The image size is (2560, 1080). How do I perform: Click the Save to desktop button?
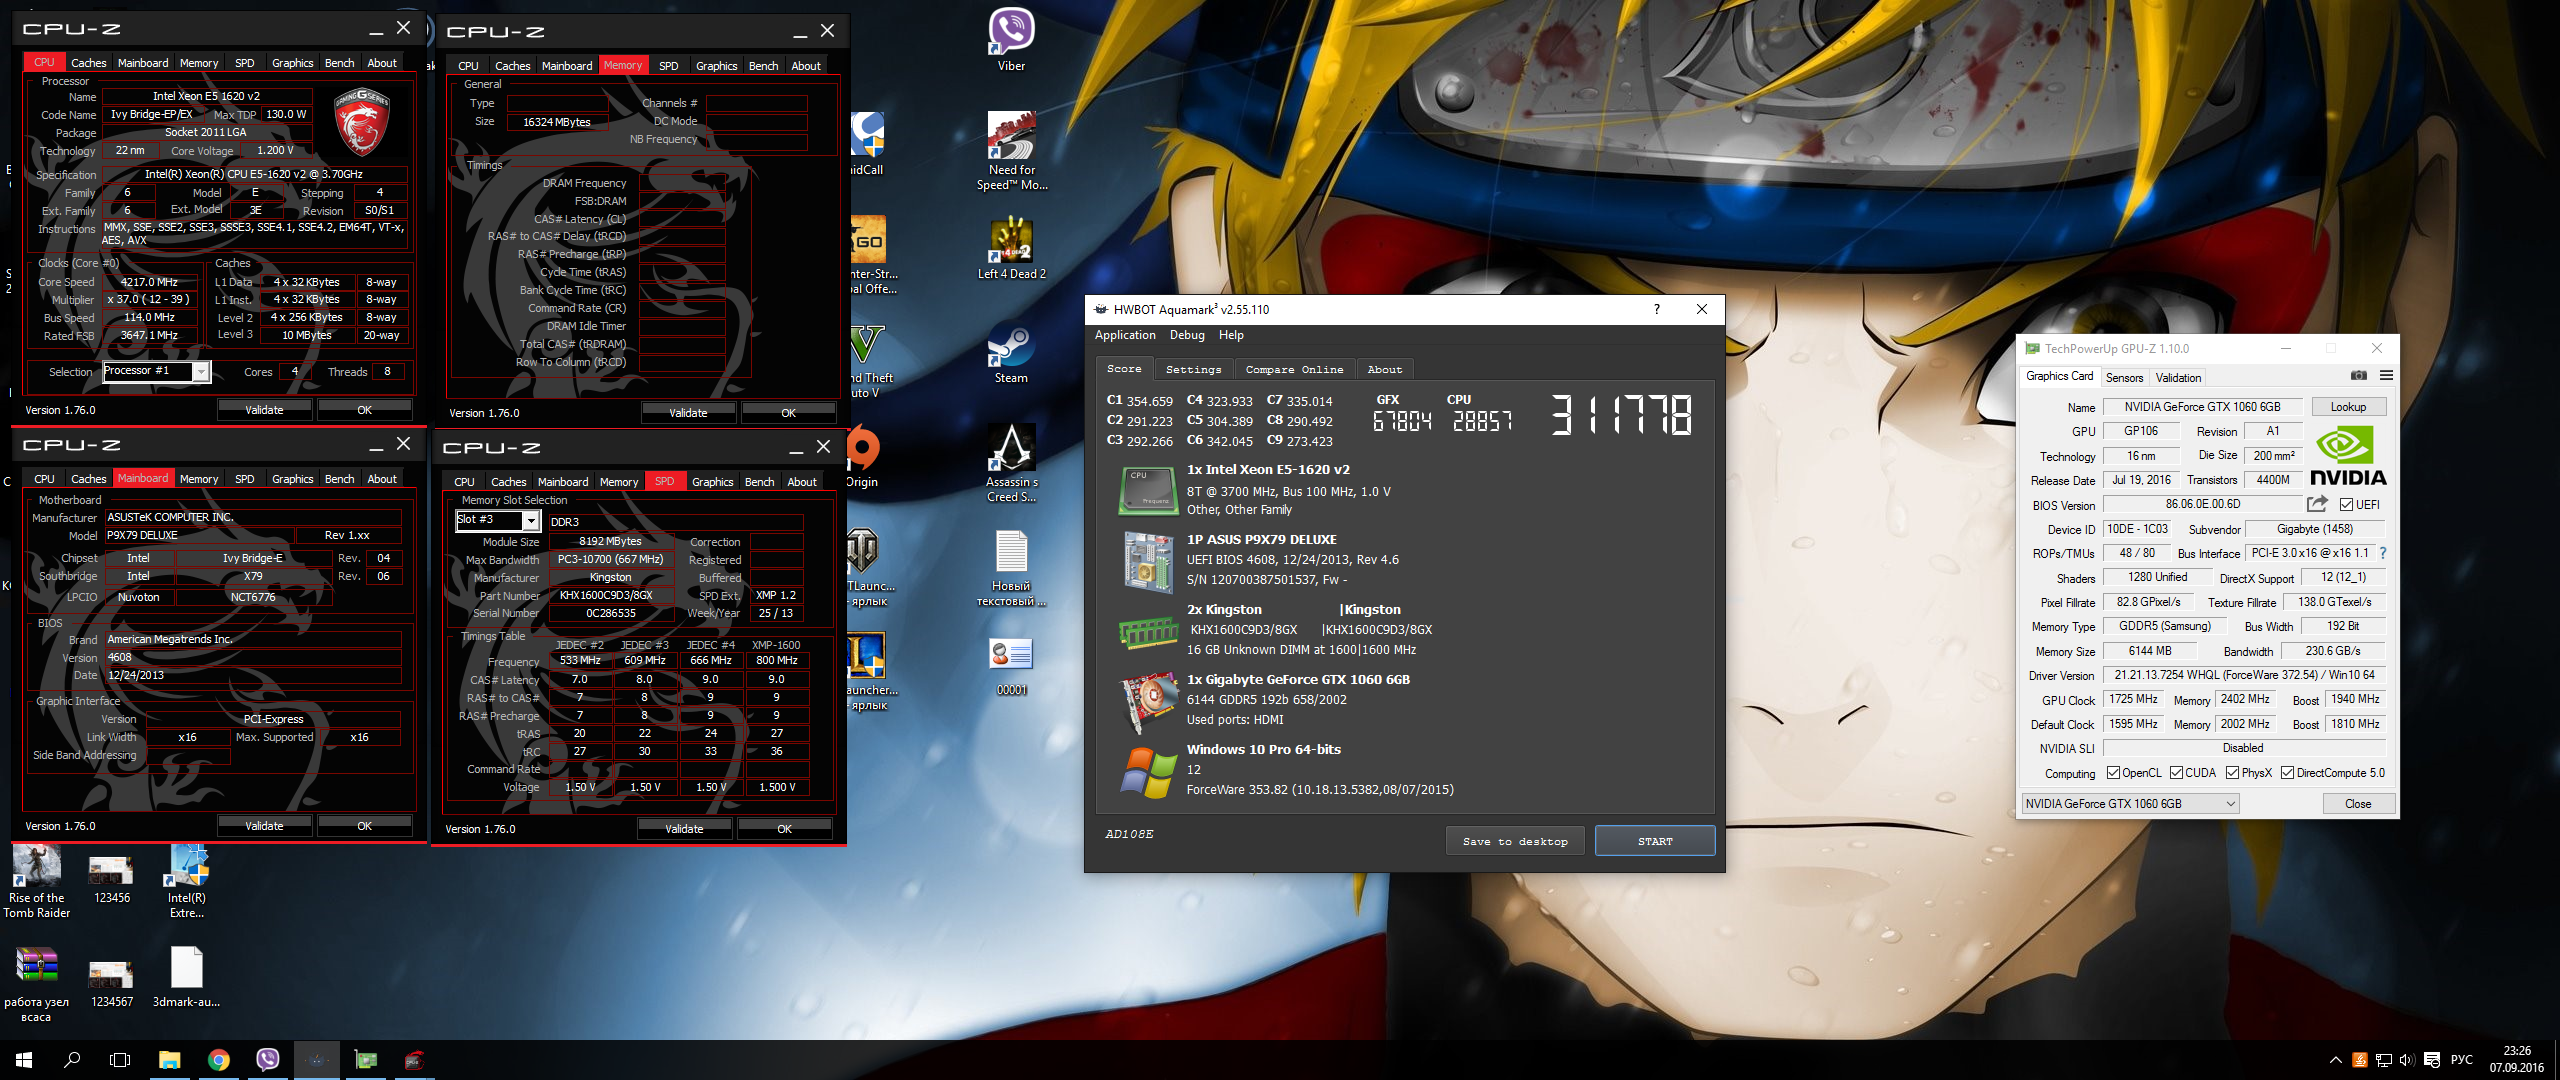[x=1514, y=842]
